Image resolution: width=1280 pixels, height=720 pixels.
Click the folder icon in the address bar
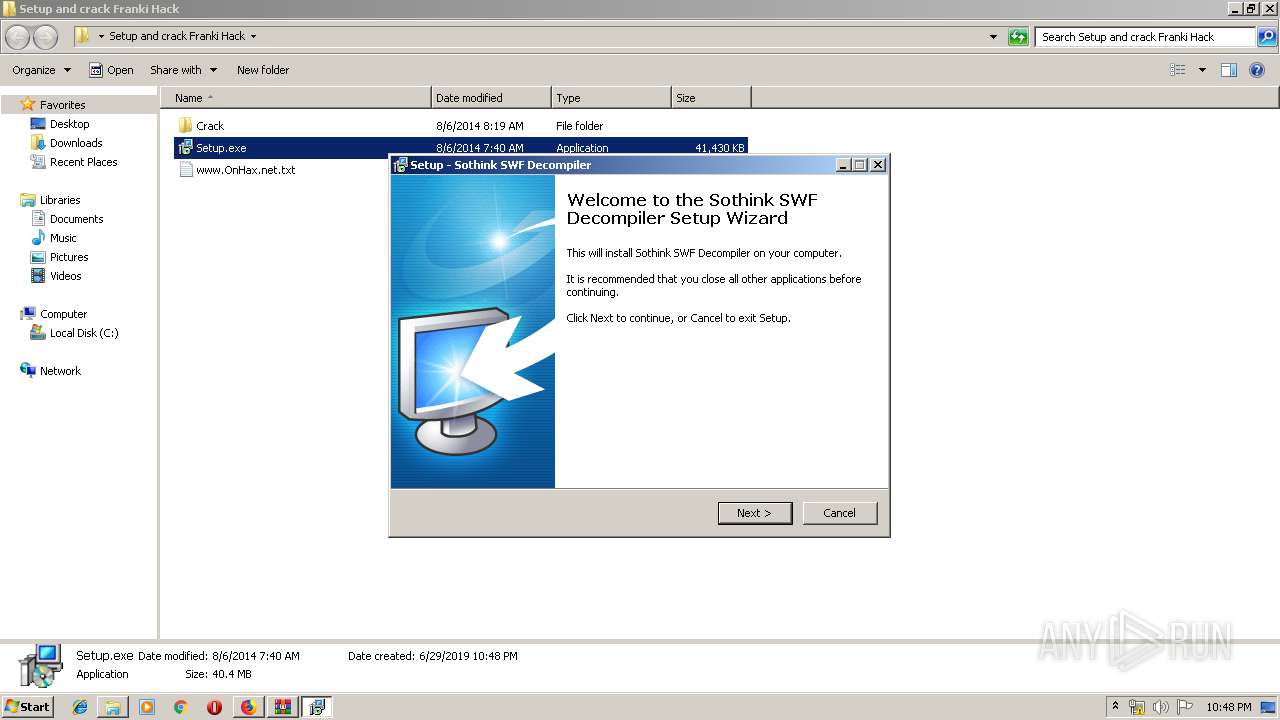[x=83, y=36]
